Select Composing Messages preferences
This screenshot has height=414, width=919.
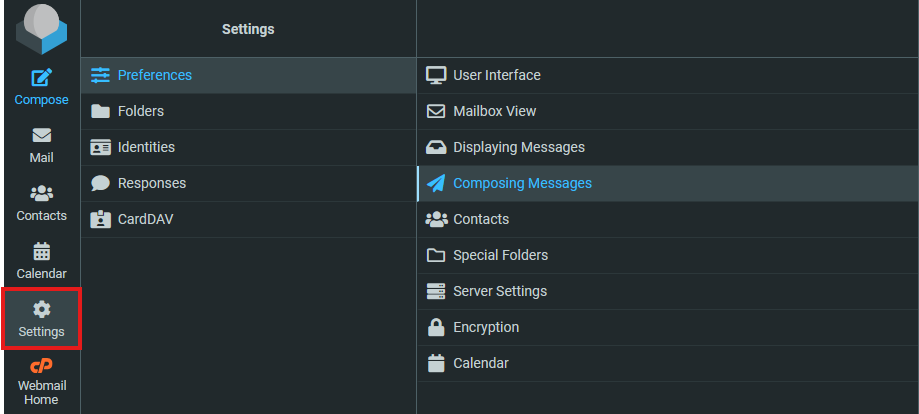coord(522,183)
